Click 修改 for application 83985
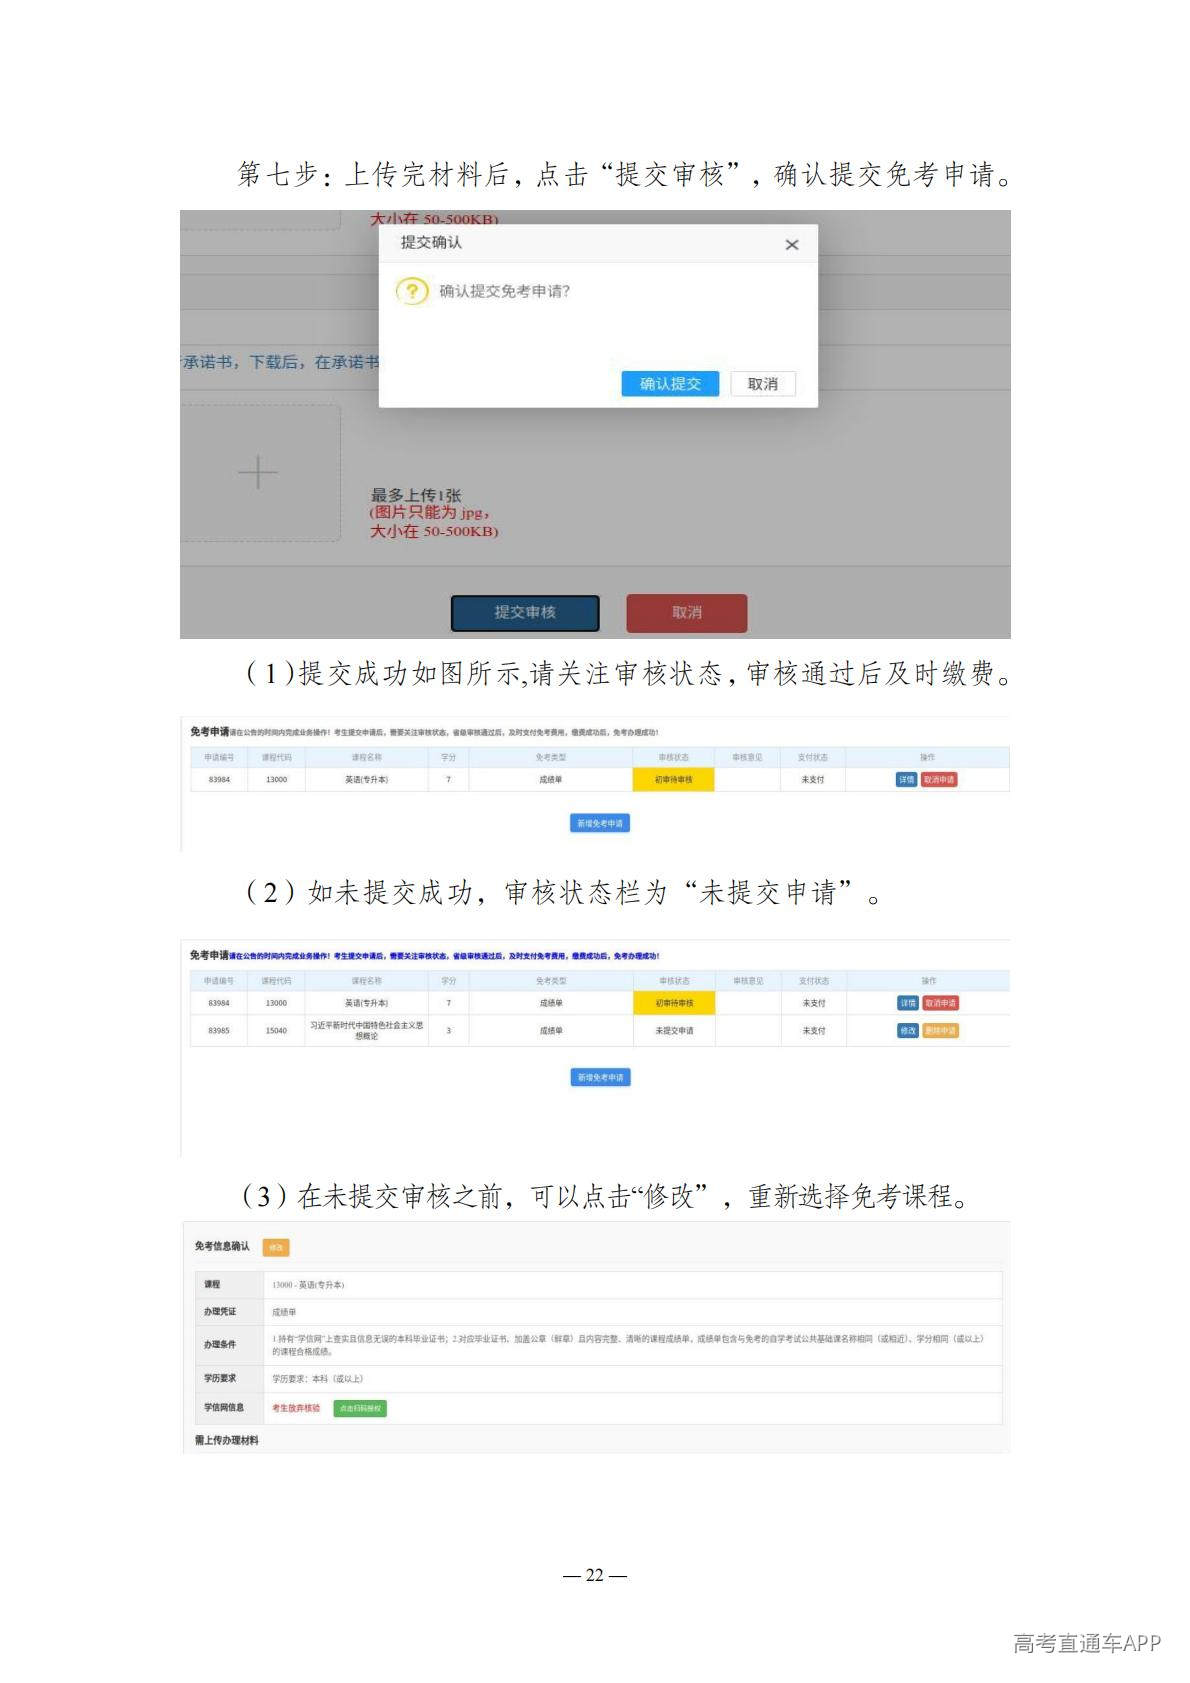Viewport: 1190px width, 1683px height. [x=907, y=1030]
